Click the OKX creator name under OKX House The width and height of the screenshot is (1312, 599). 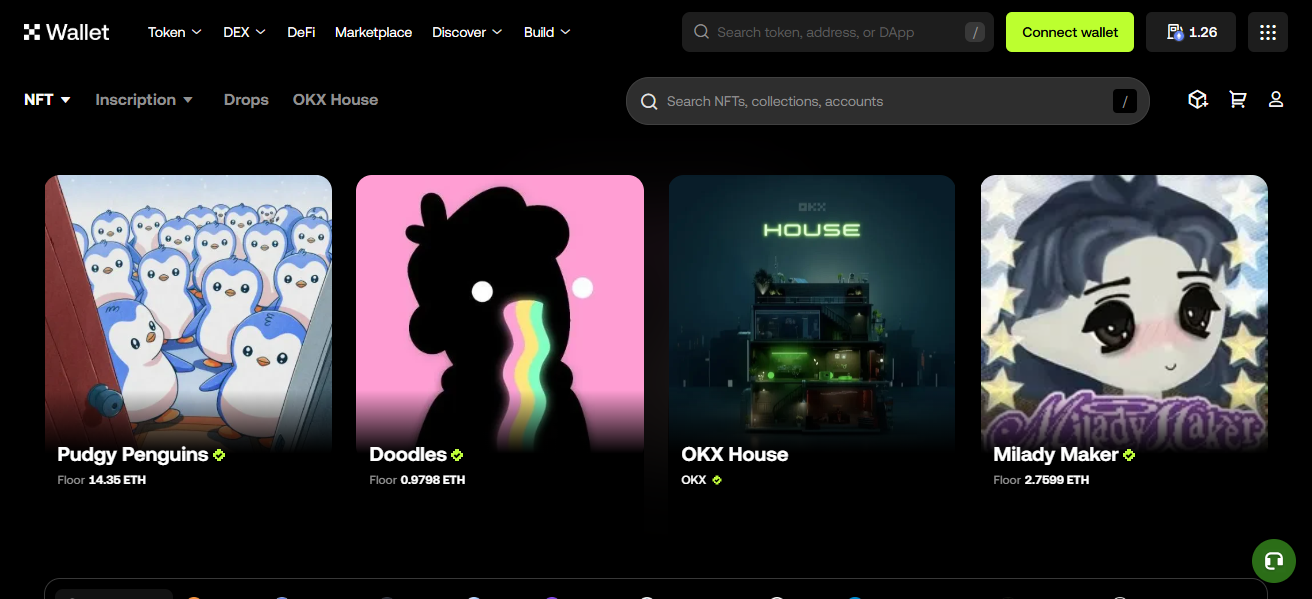coord(694,480)
